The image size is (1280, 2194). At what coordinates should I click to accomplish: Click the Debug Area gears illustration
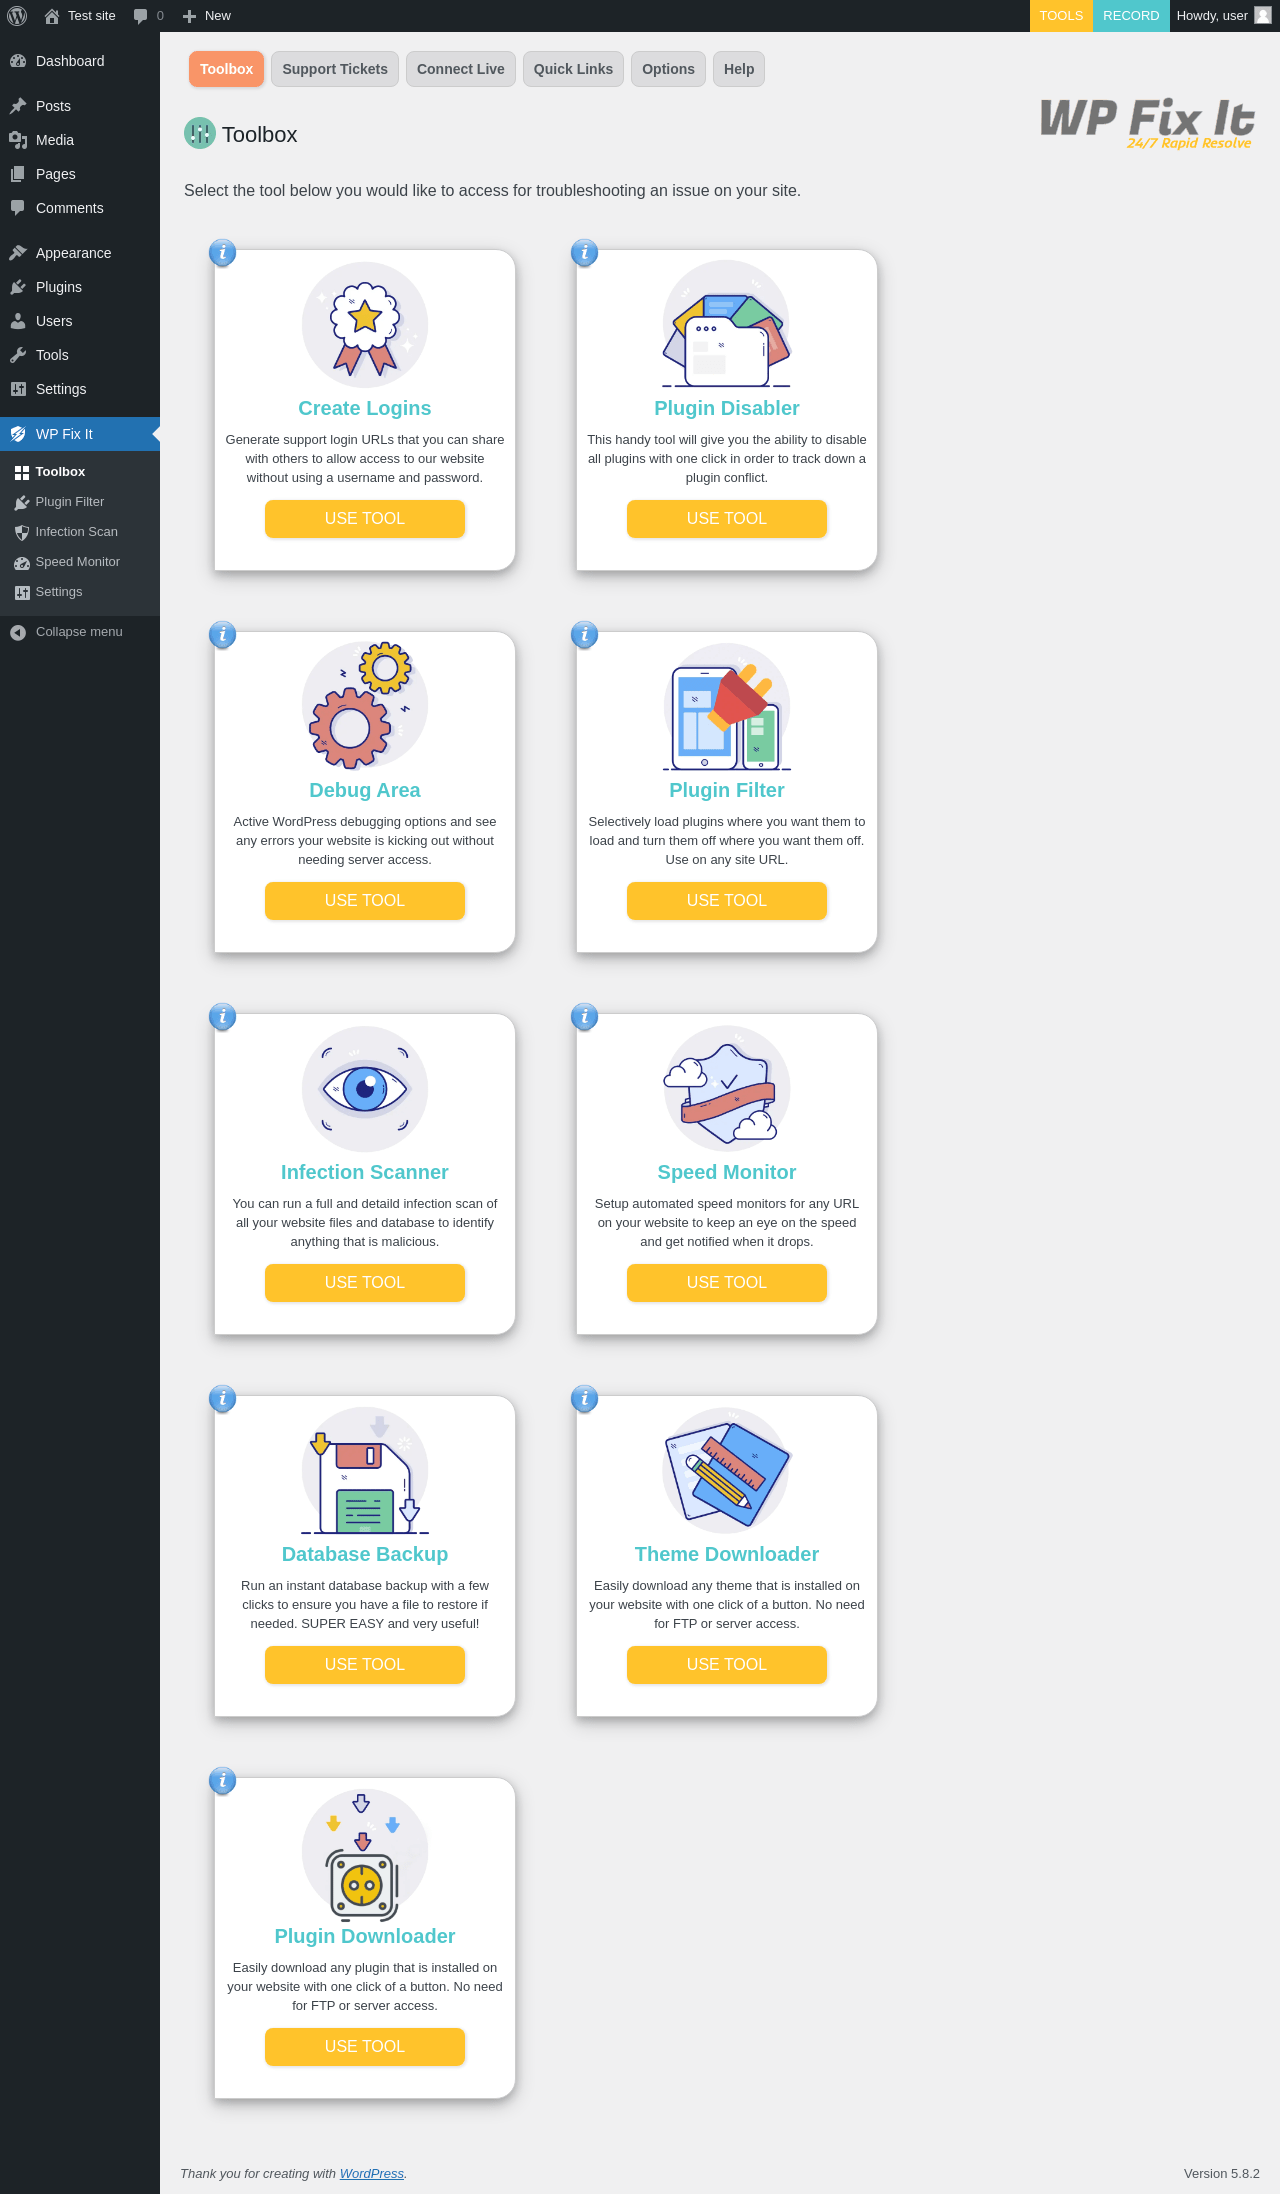365,707
